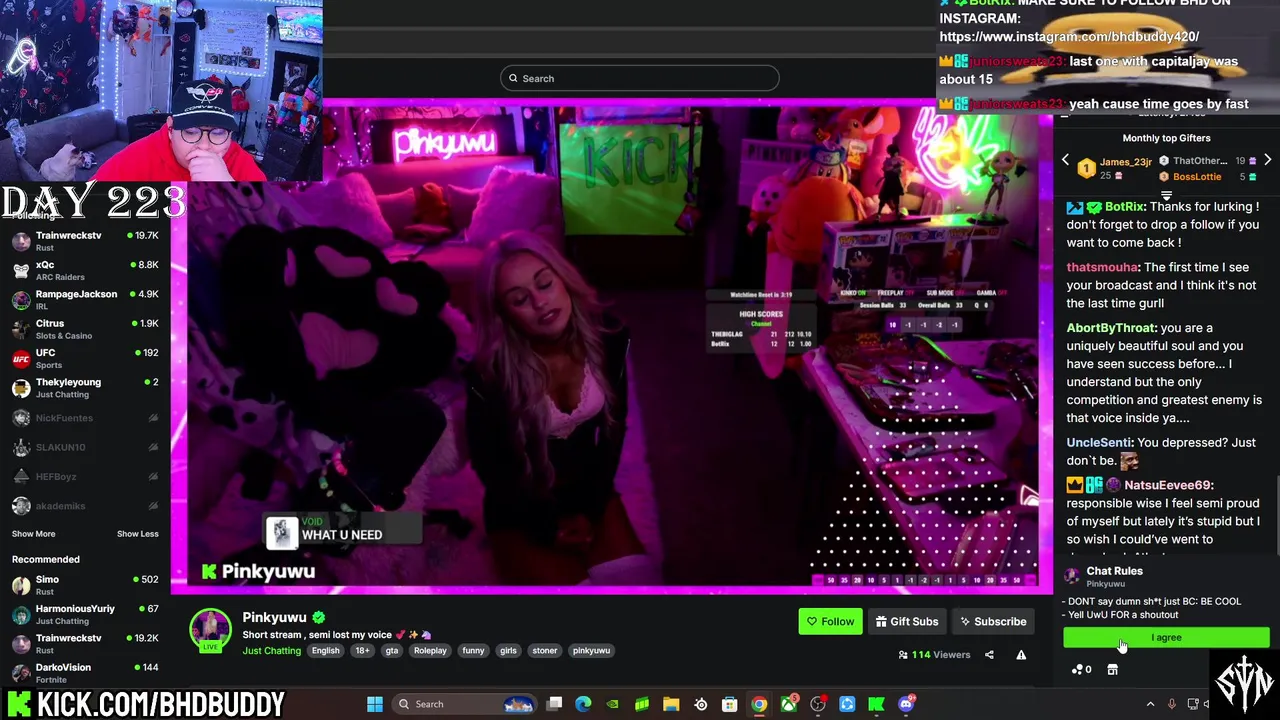The height and width of the screenshot is (720, 1280).
Task: Click the channel points icon showing 0
Action: (x=1081, y=670)
